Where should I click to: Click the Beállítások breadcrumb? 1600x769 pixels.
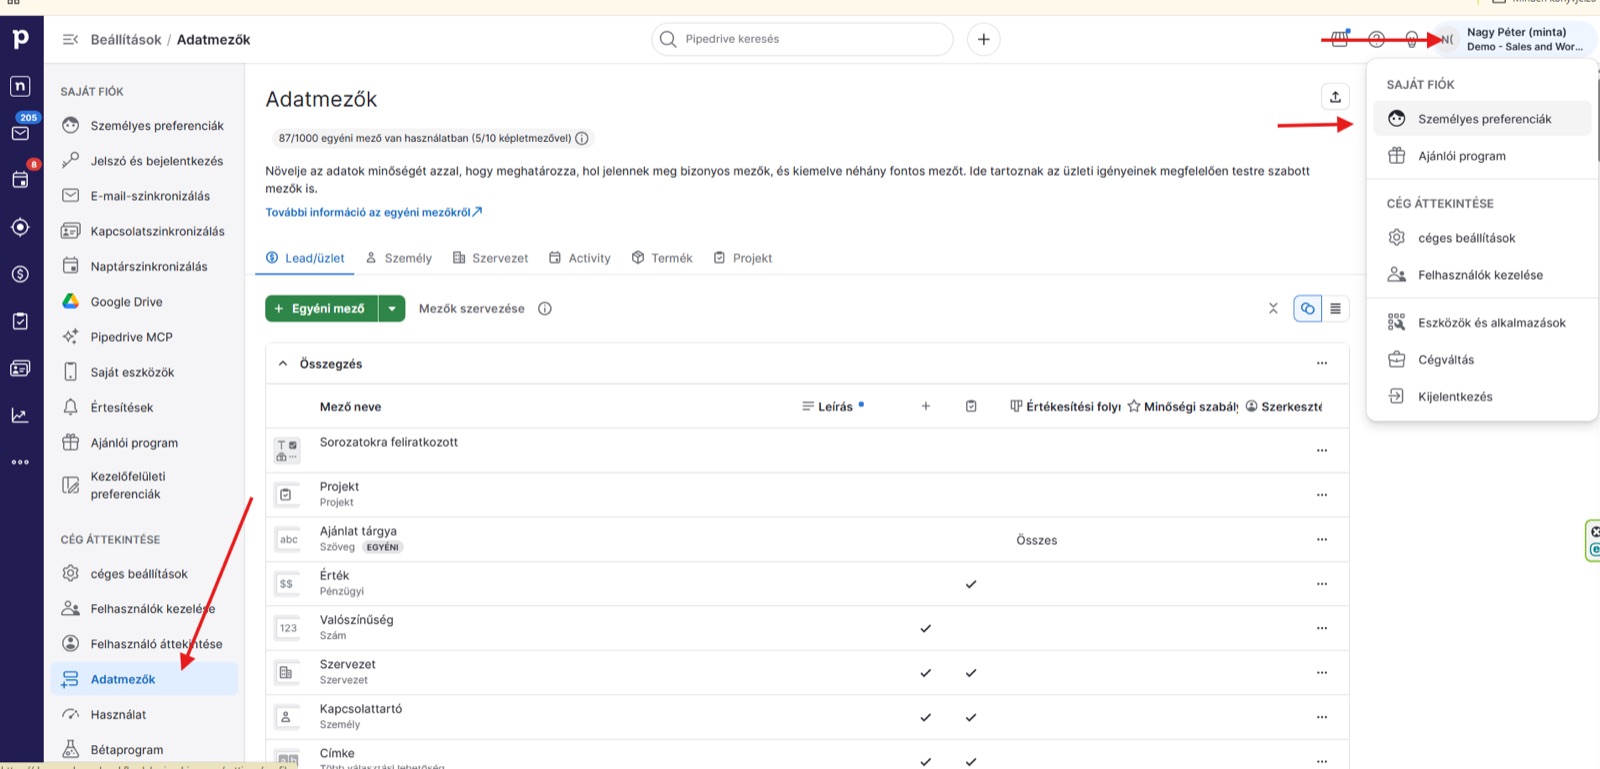tap(126, 40)
